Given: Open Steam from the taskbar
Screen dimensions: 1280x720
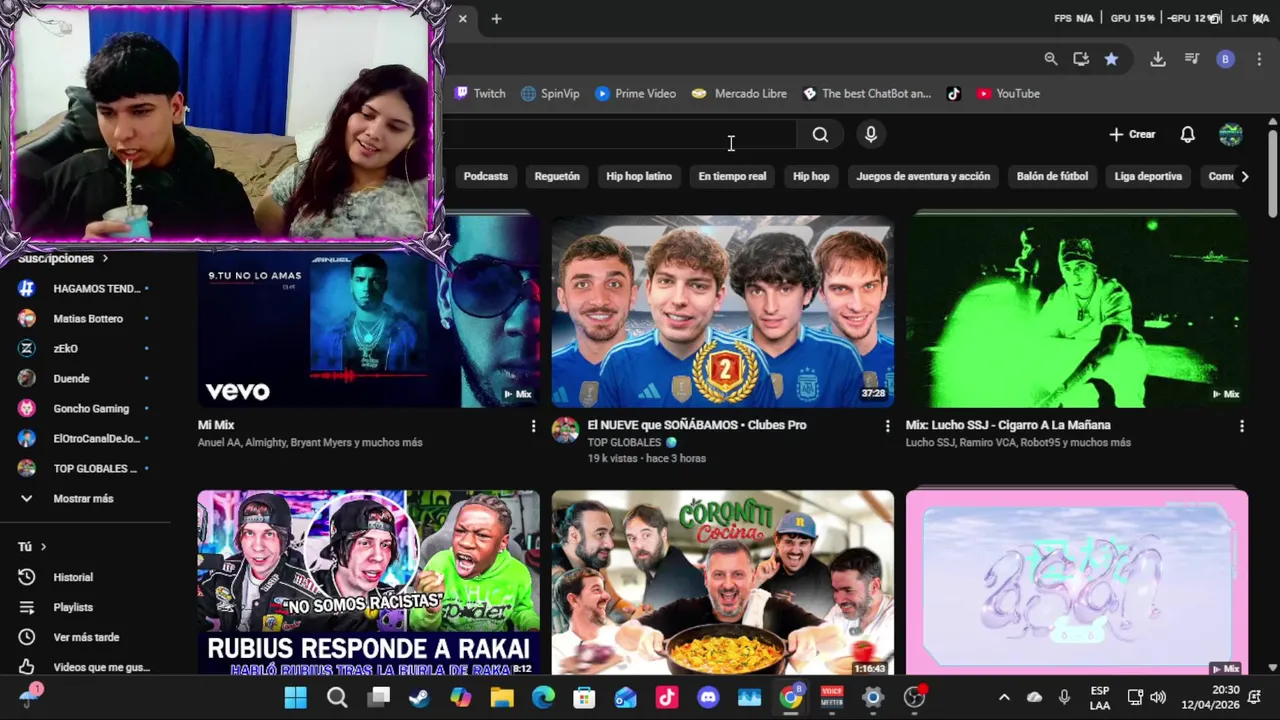Looking at the screenshot, I should (x=419, y=698).
